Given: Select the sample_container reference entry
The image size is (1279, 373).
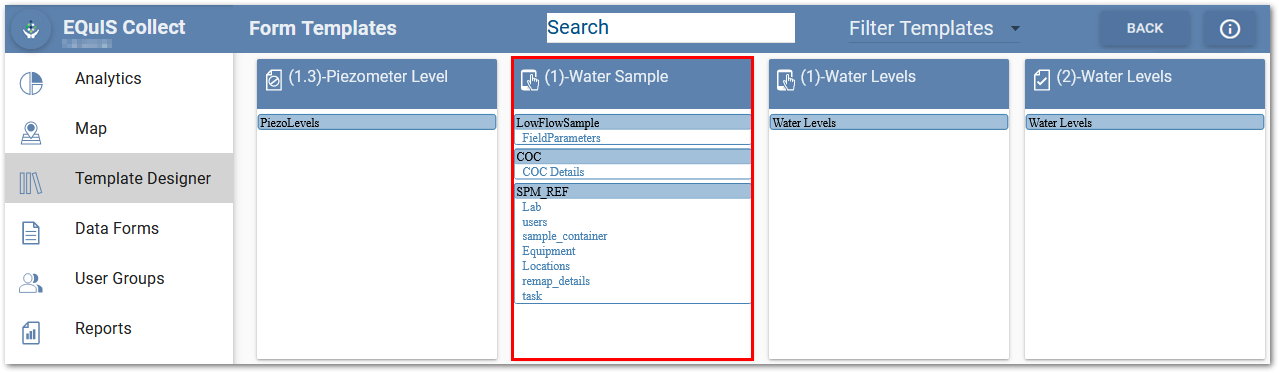Looking at the screenshot, I should [x=565, y=236].
